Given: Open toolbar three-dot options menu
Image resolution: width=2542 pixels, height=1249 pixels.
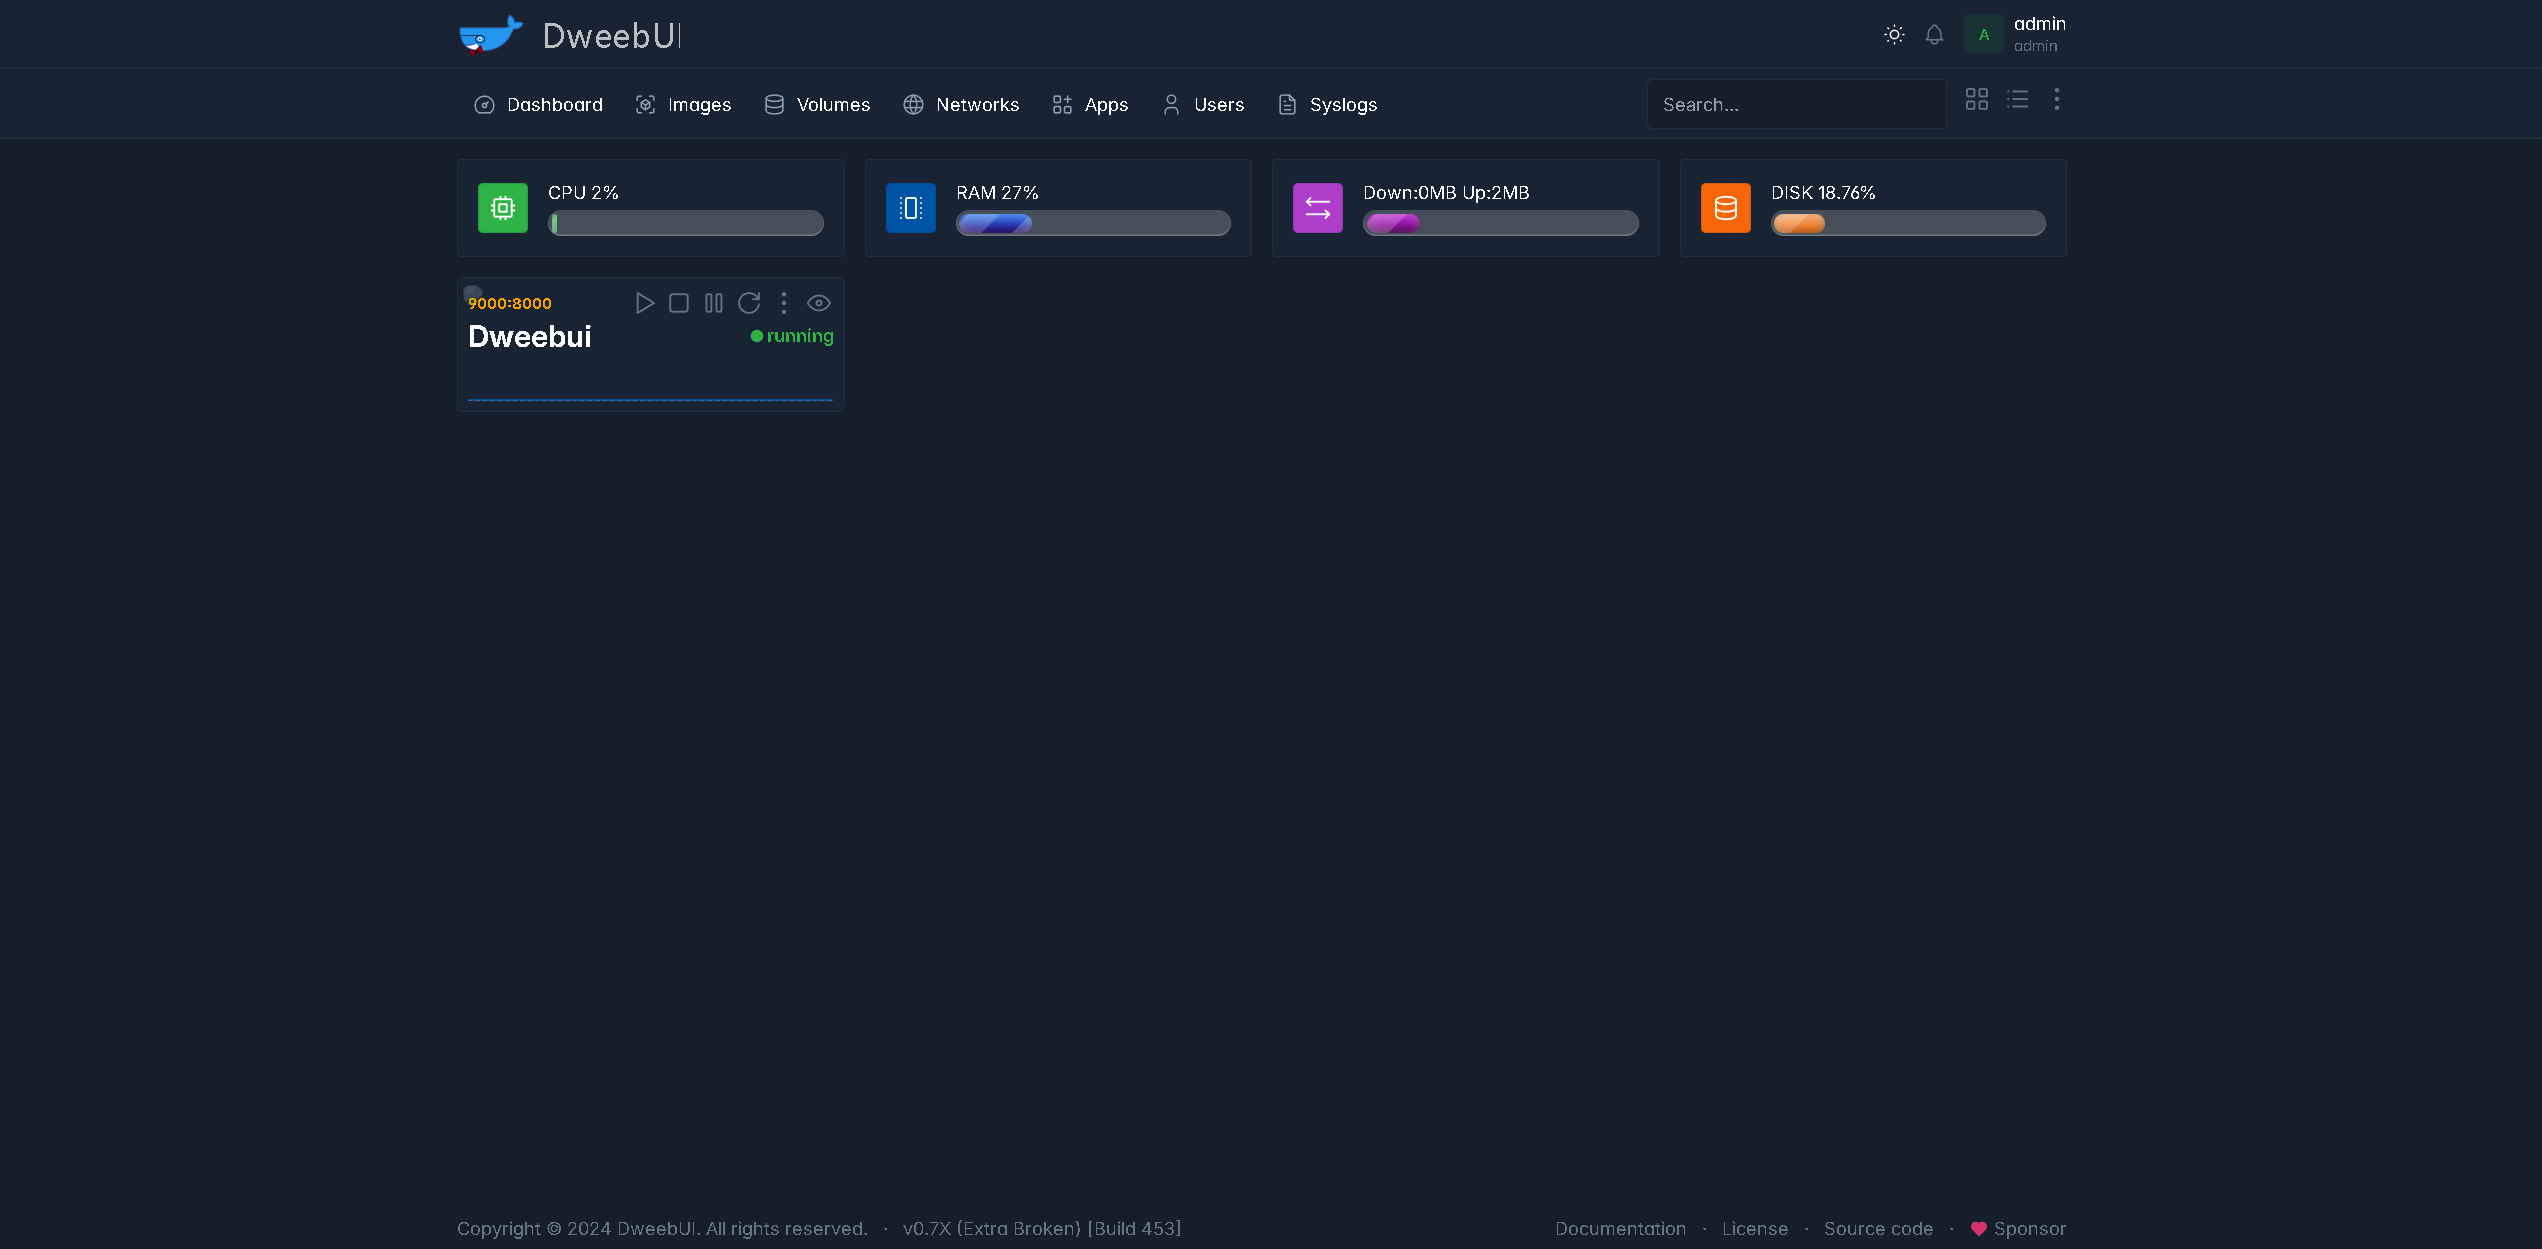Looking at the screenshot, I should point(2057,99).
